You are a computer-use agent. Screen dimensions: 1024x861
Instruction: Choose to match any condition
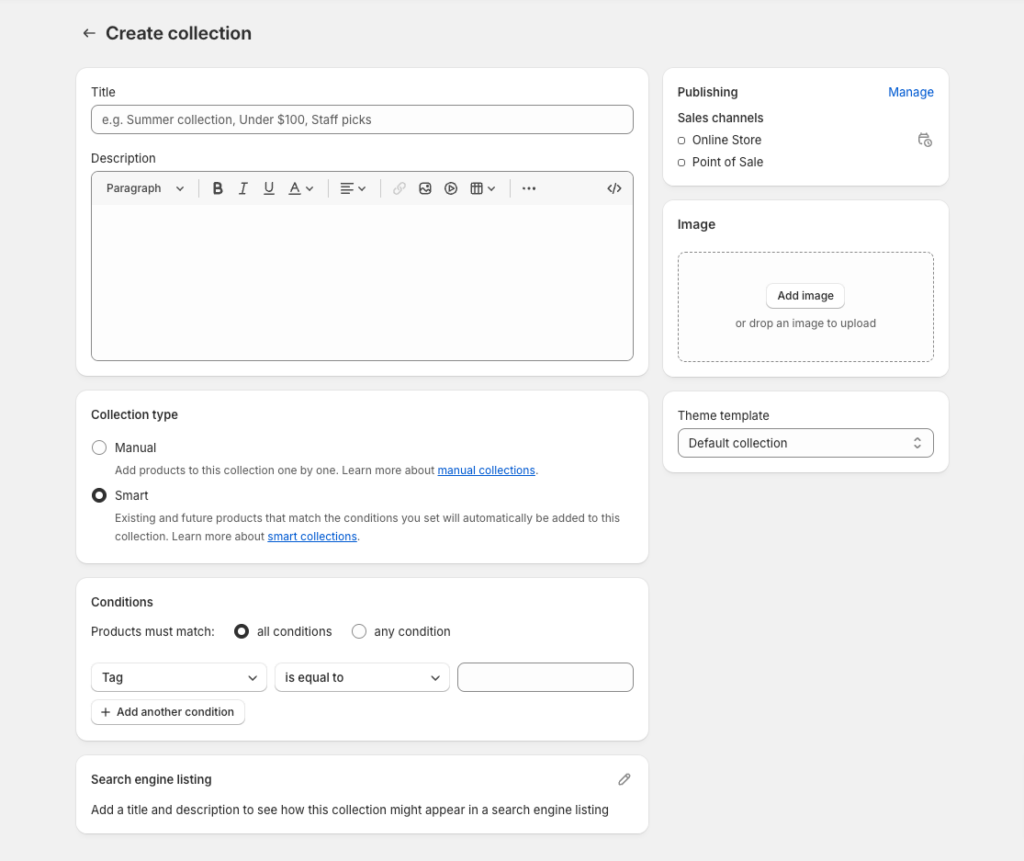359,631
